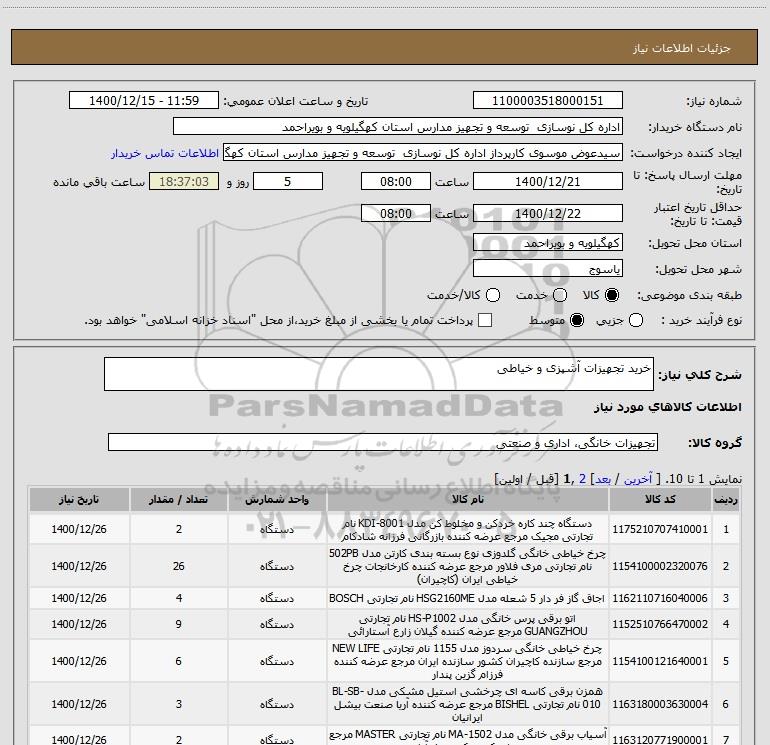Click the تعداد / مقدار column header
770x745 pixels.
click(179, 500)
